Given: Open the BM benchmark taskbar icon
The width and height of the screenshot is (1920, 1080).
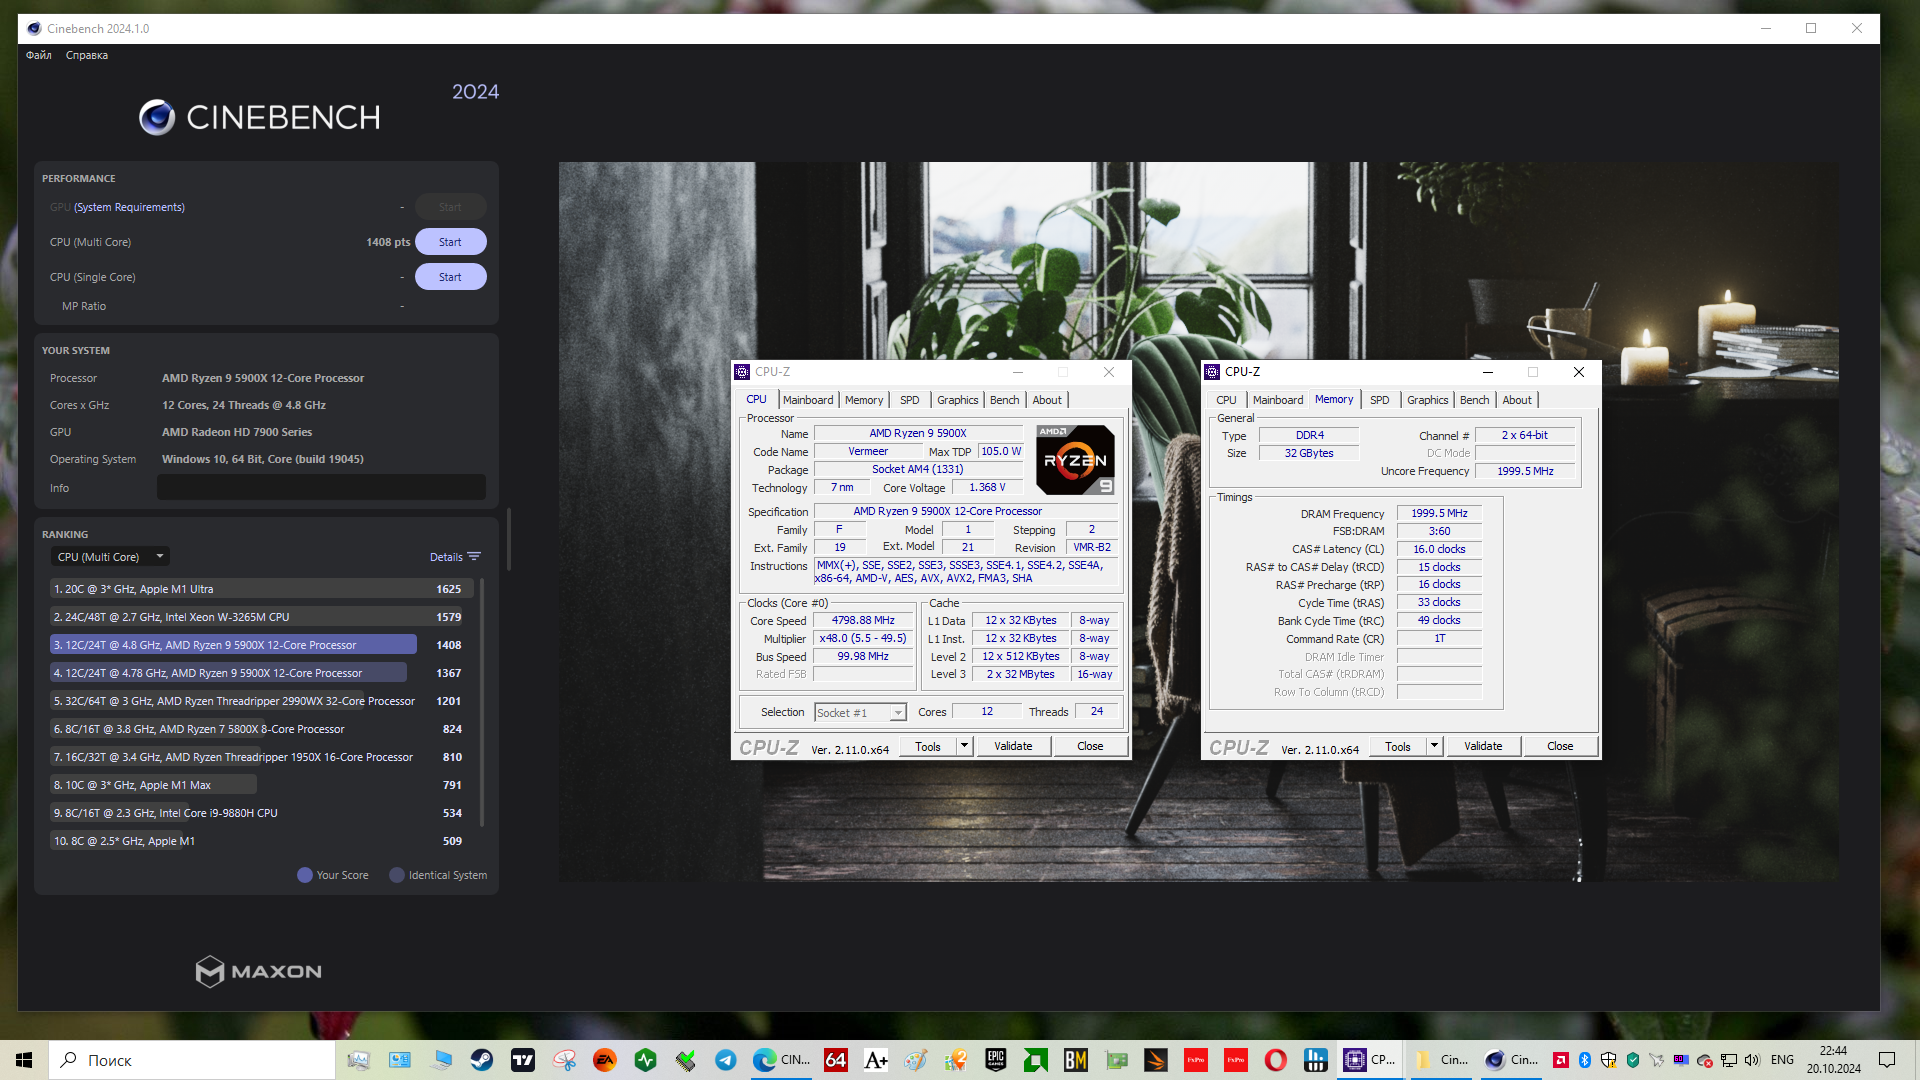Looking at the screenshot, I should [x=1076, y=1060].
